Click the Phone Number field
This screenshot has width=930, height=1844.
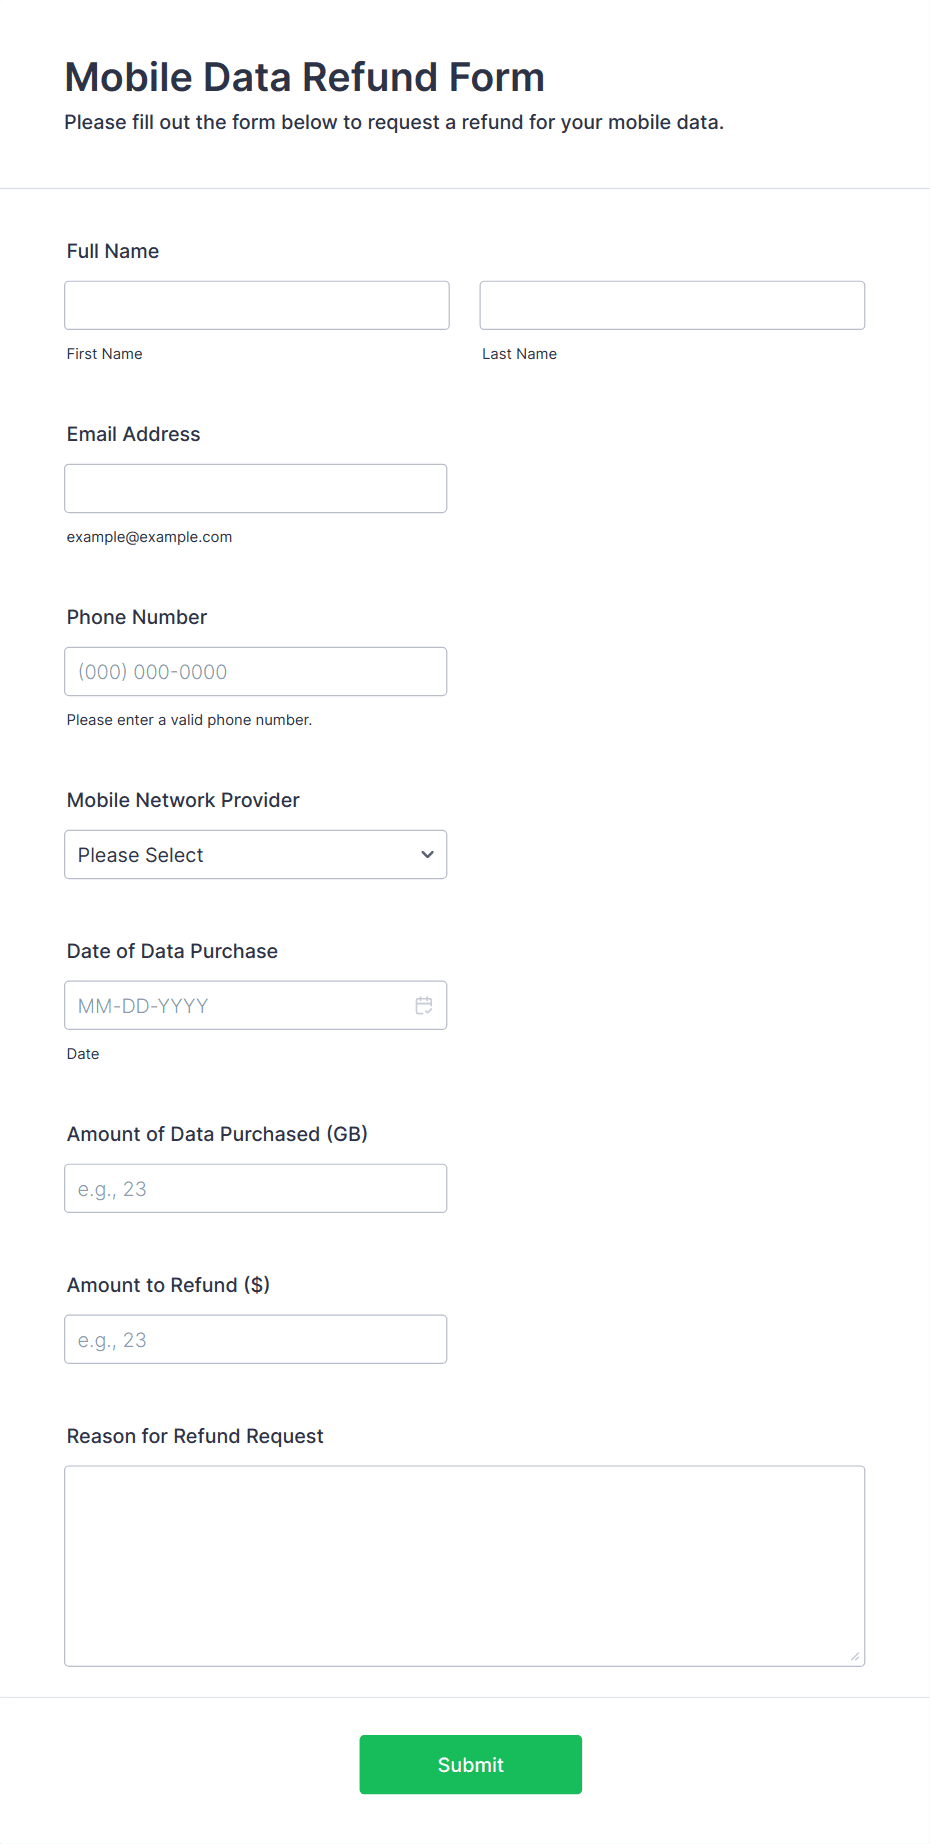[256, 671]
